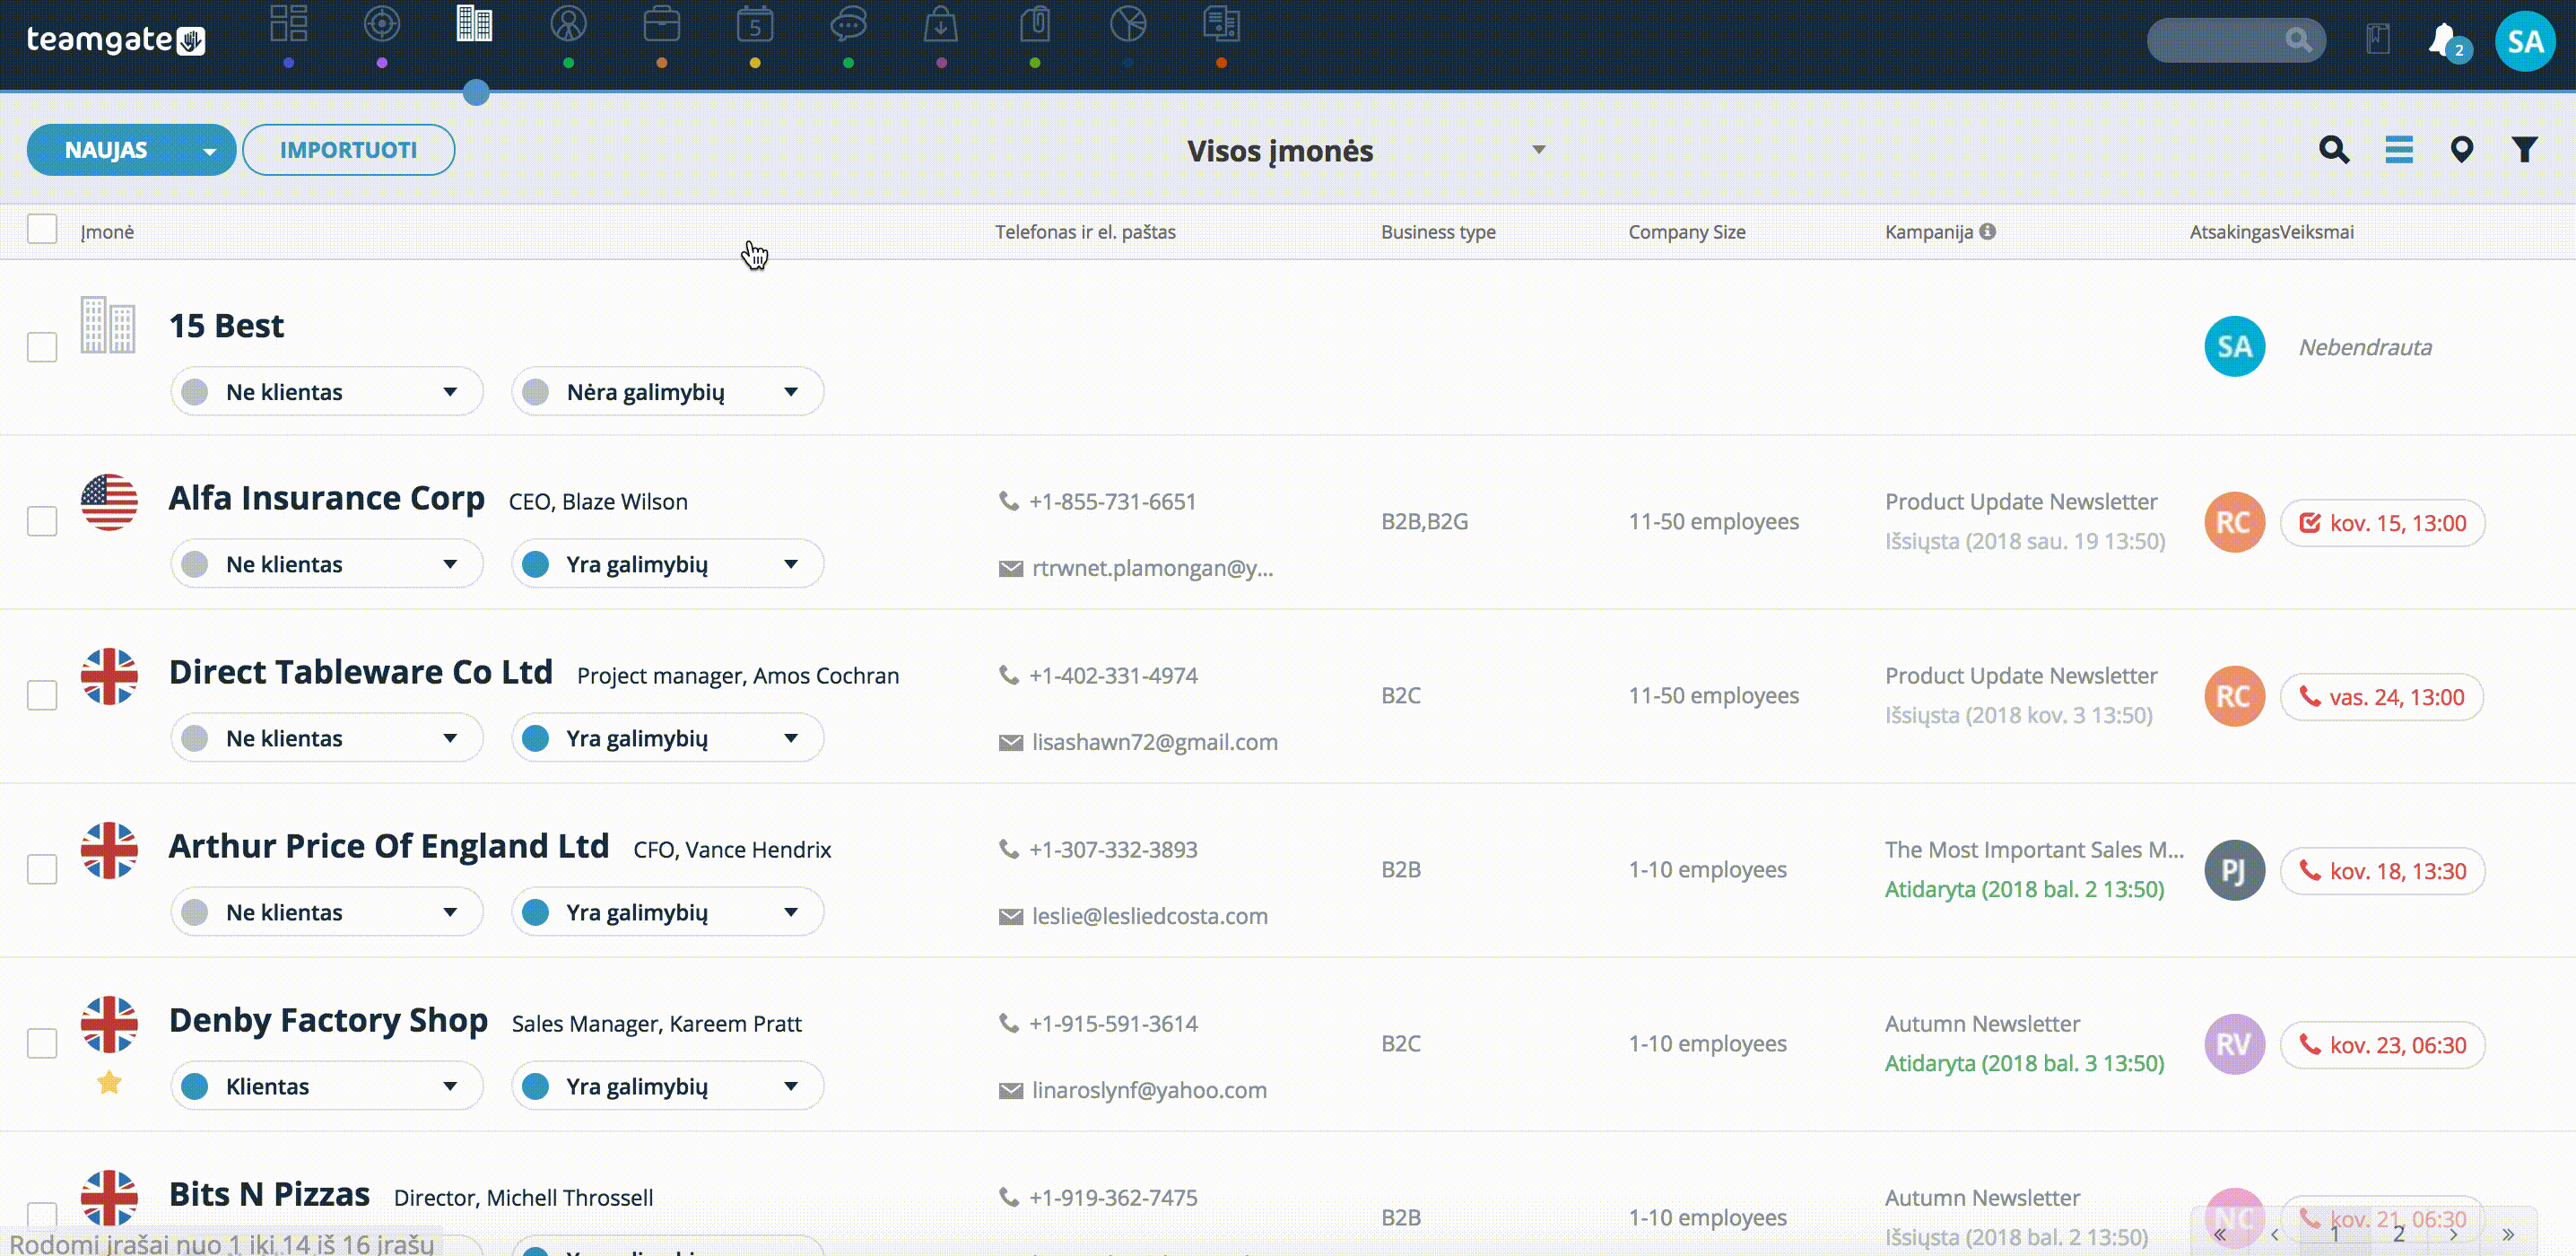Open Alfa Insurance Corp 'Yra galimybių' dropdown
This screenshot has height=1256, width=2576.
coord(667,564)
